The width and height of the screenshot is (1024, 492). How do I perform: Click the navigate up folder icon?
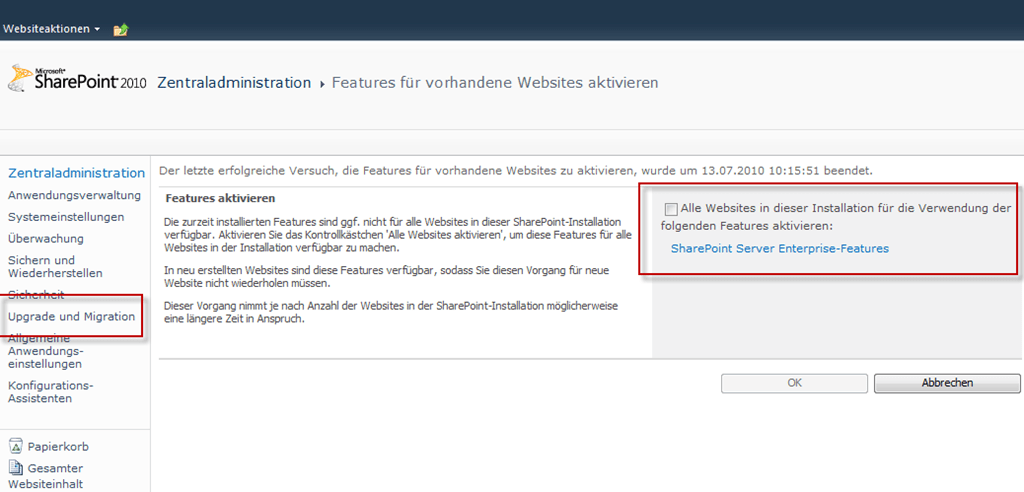coord(121,29)
